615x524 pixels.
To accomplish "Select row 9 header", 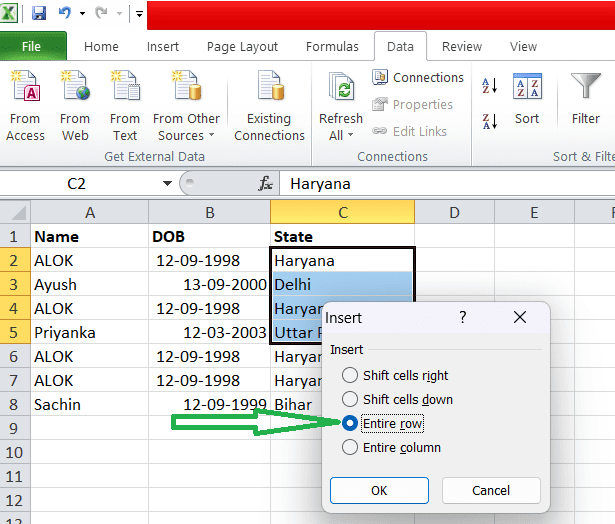I will (15, 428).
